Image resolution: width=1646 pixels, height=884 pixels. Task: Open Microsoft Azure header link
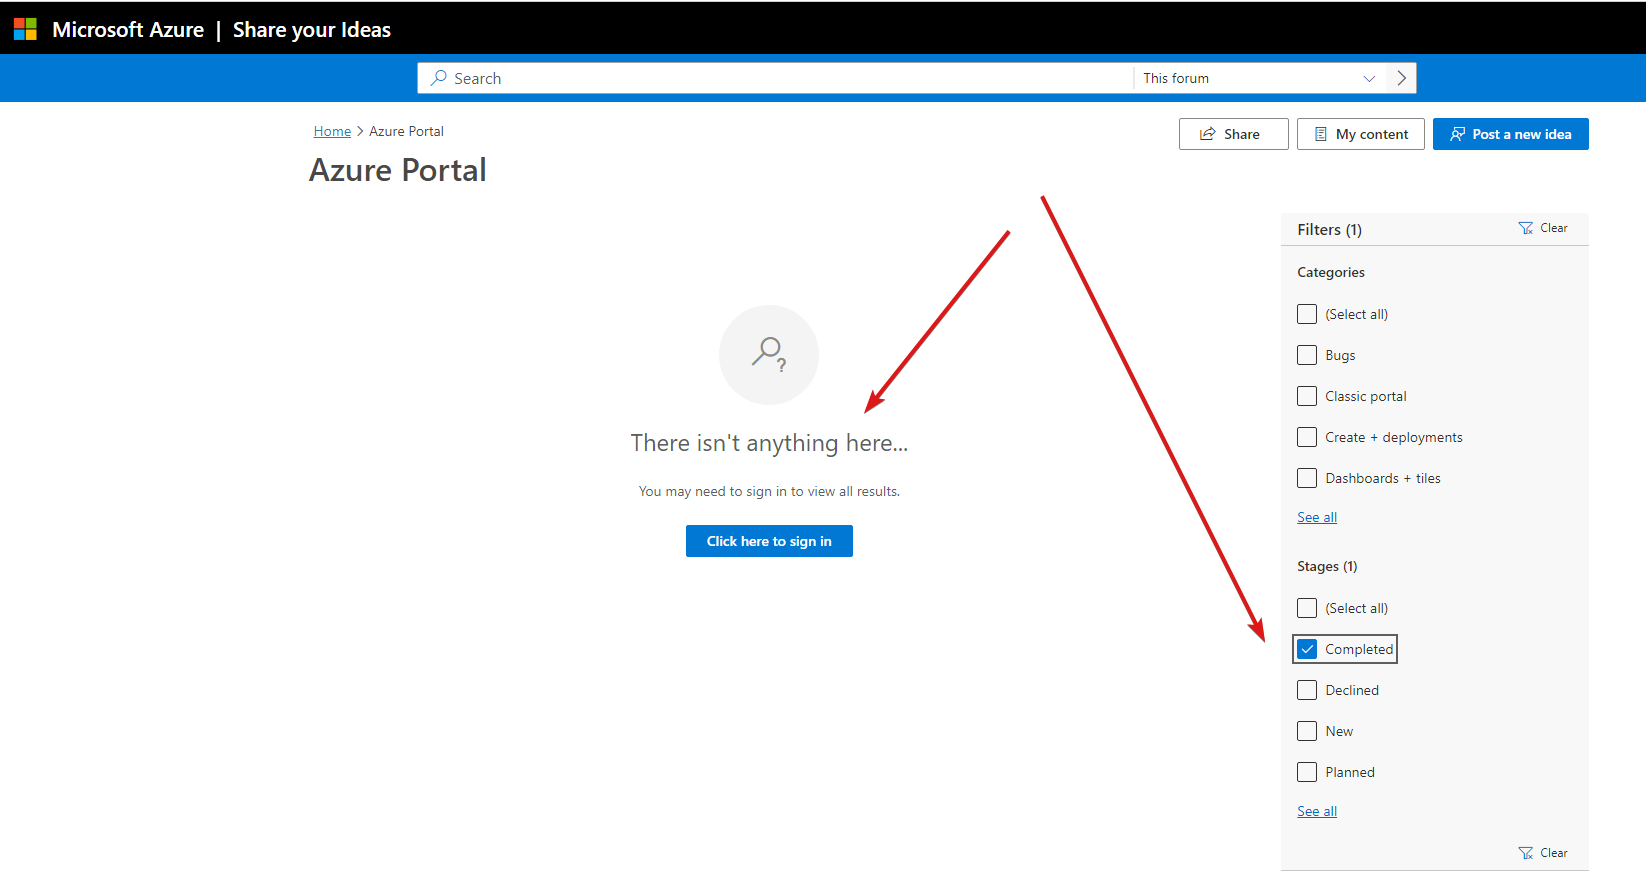pos(128,30)
